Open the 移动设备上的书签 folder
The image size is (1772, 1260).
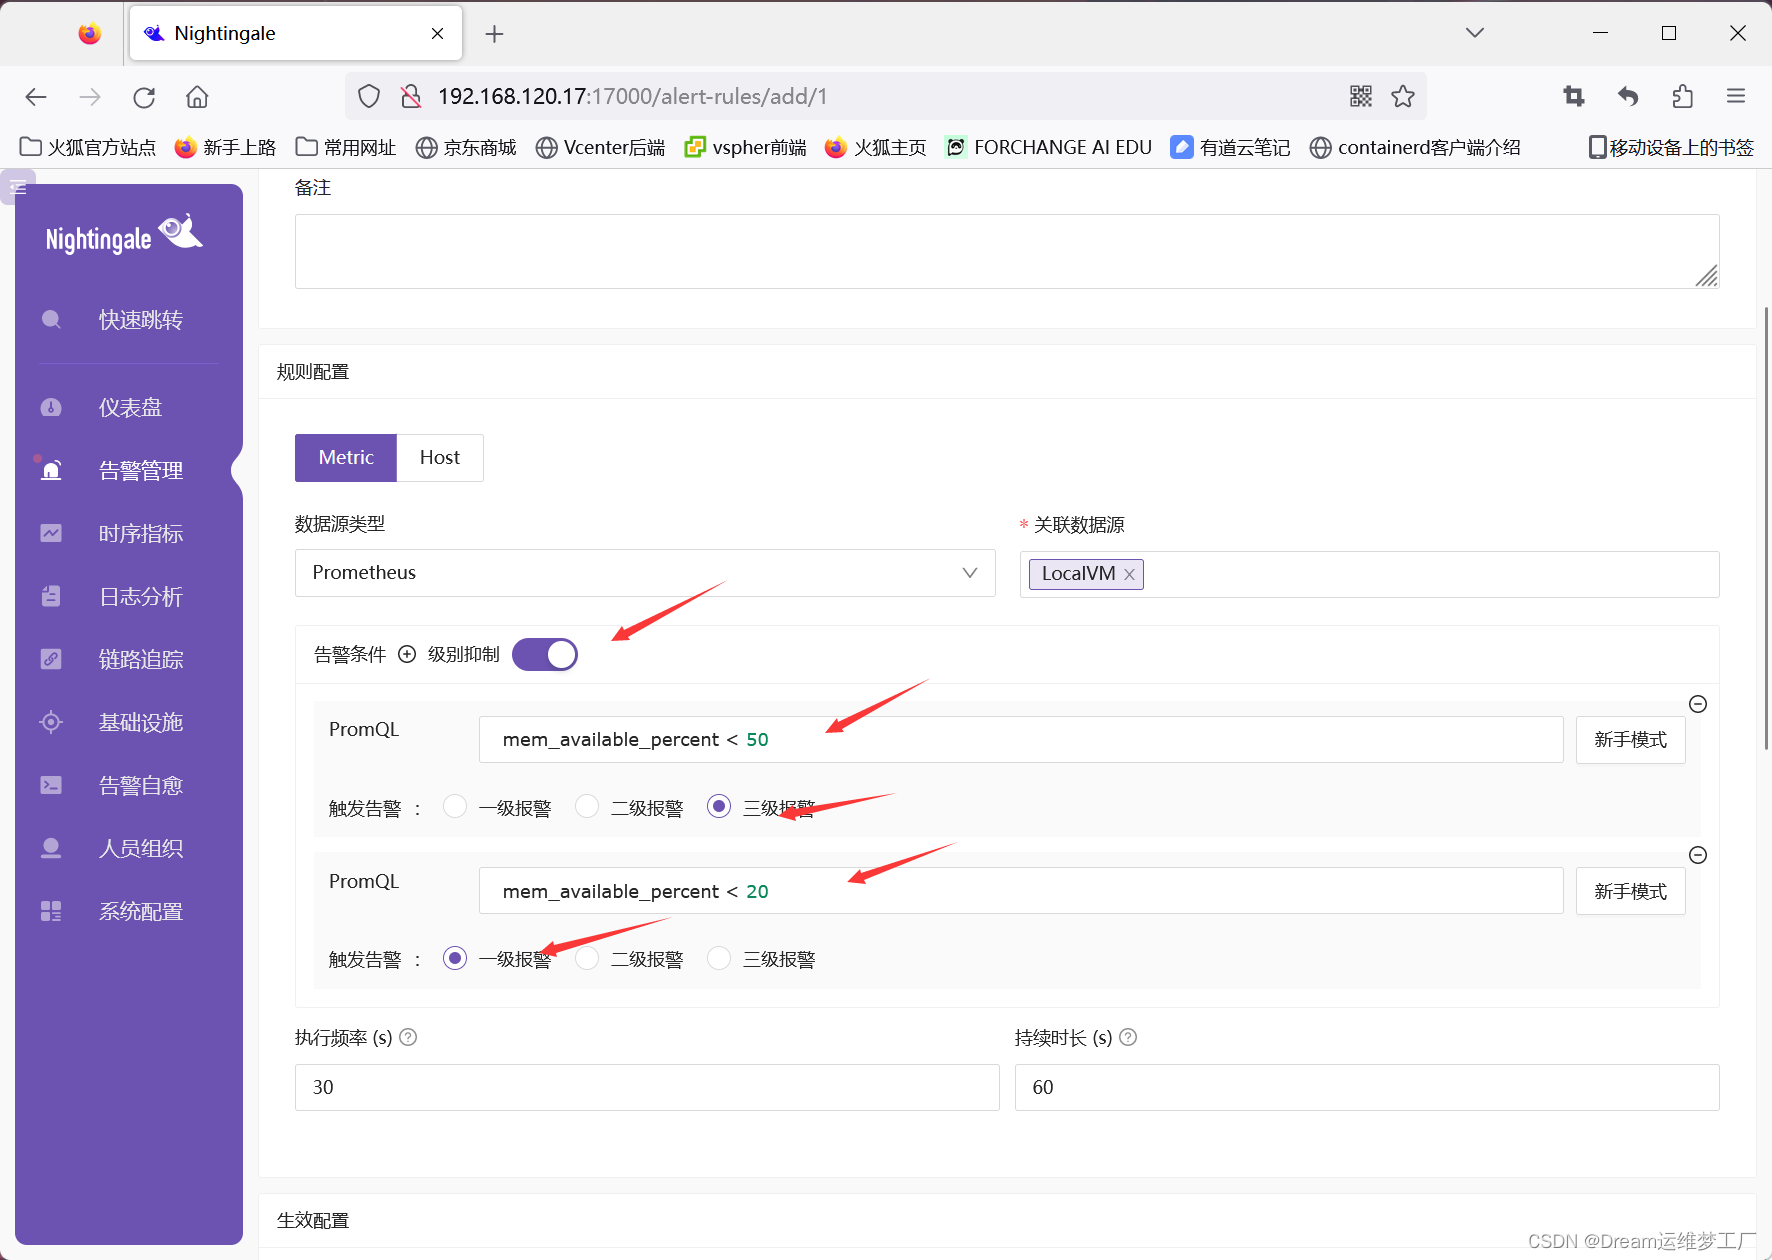pos(1671,147)
